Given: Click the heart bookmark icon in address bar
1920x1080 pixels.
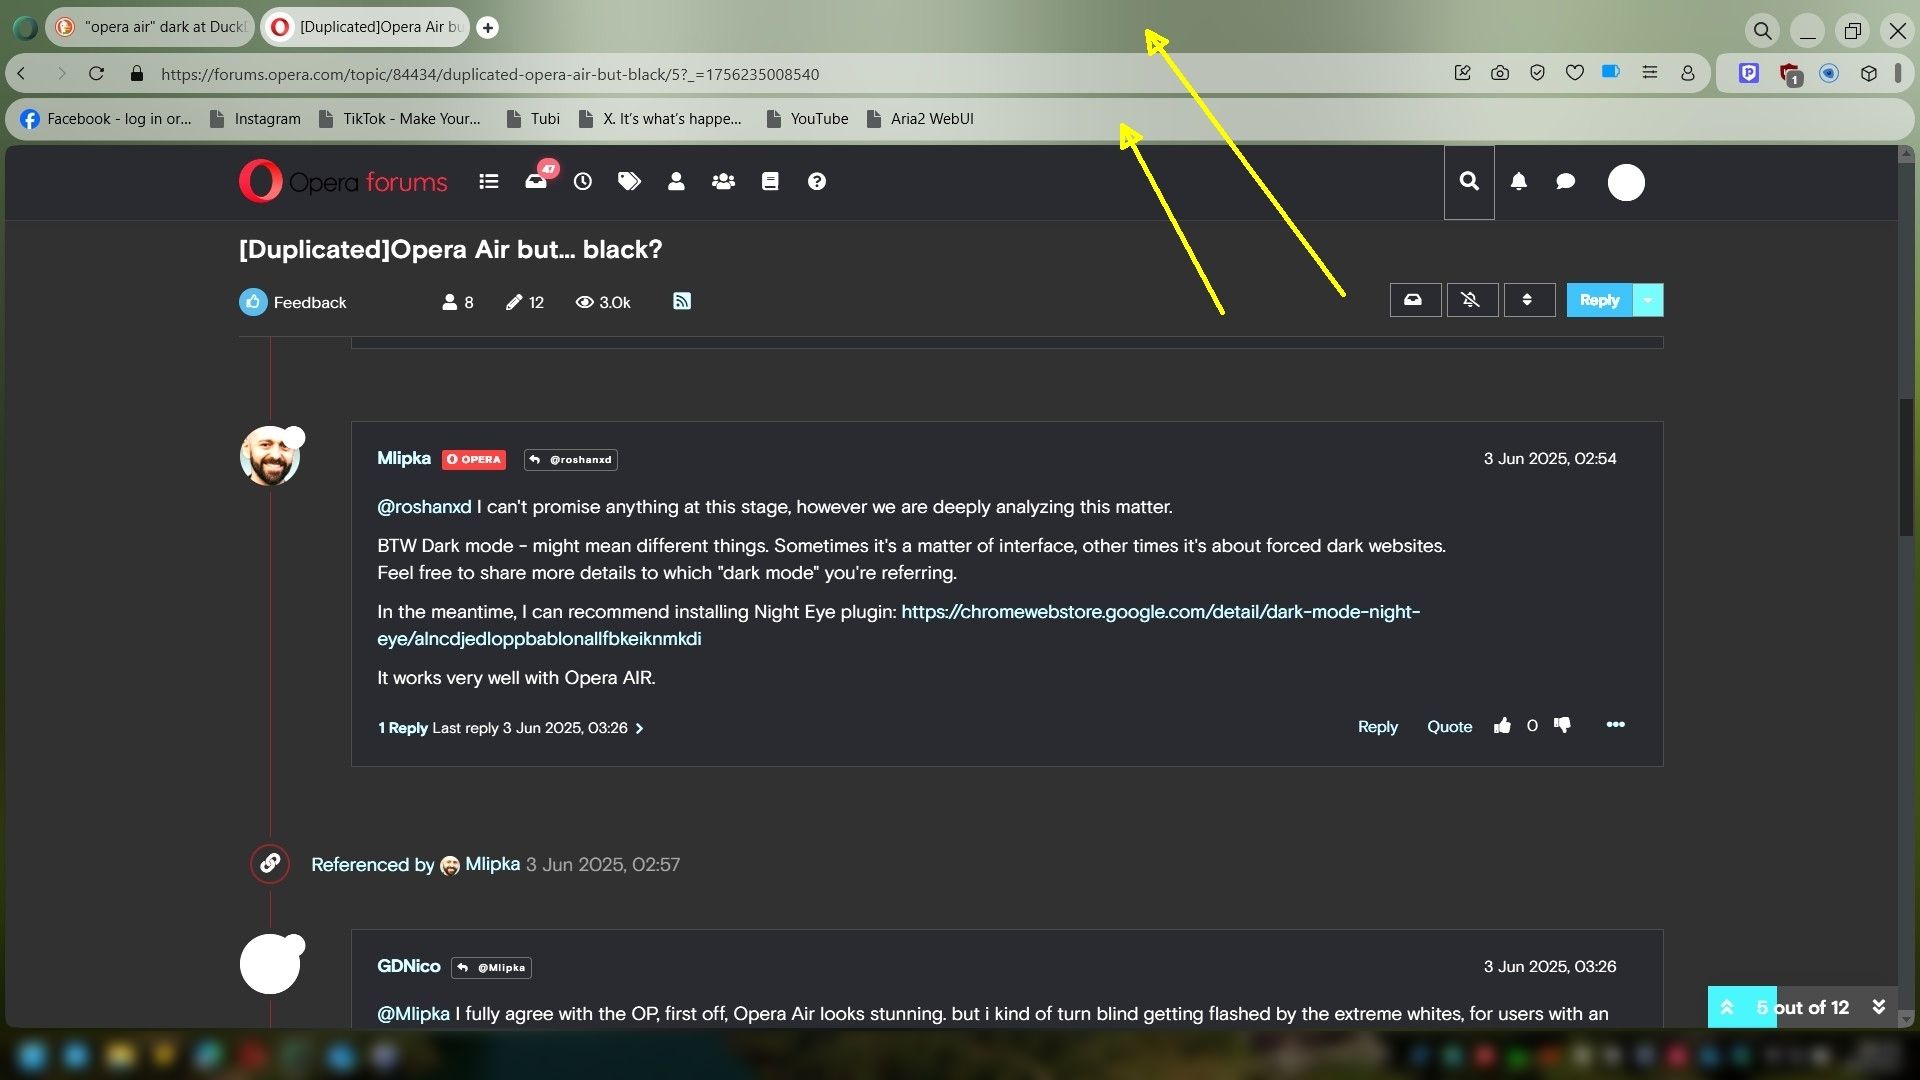Looking at the screenshot, I should coord(1574,73).
